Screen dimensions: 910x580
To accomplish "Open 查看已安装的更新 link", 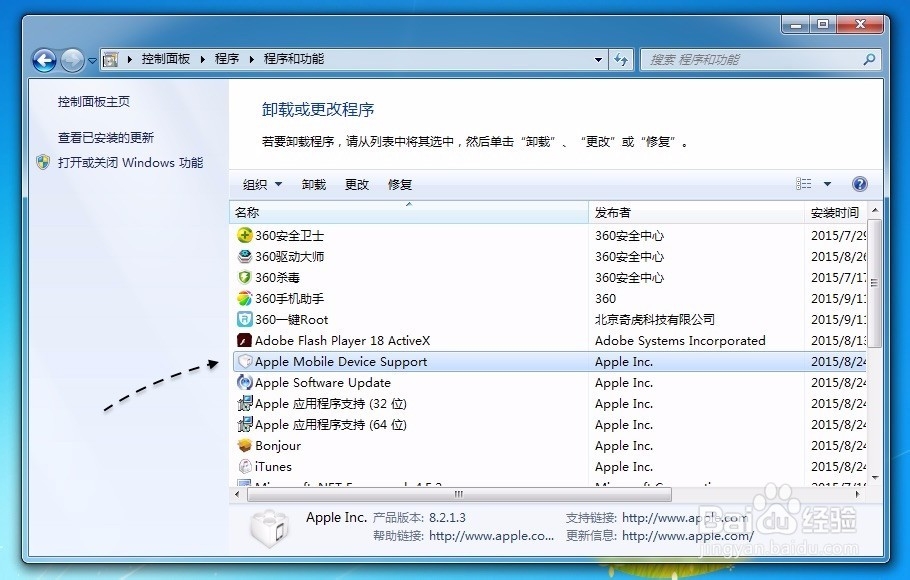I will [x=106, y=138].
